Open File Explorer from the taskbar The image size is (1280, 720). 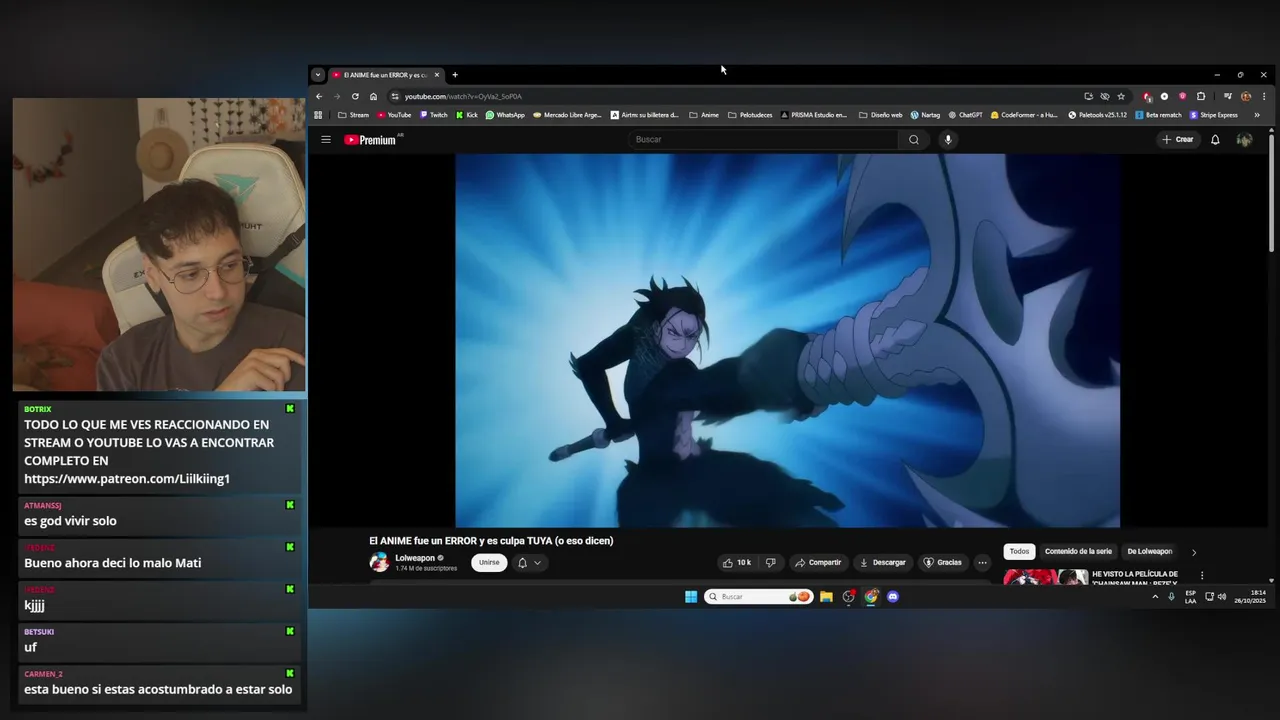point(826,597)
